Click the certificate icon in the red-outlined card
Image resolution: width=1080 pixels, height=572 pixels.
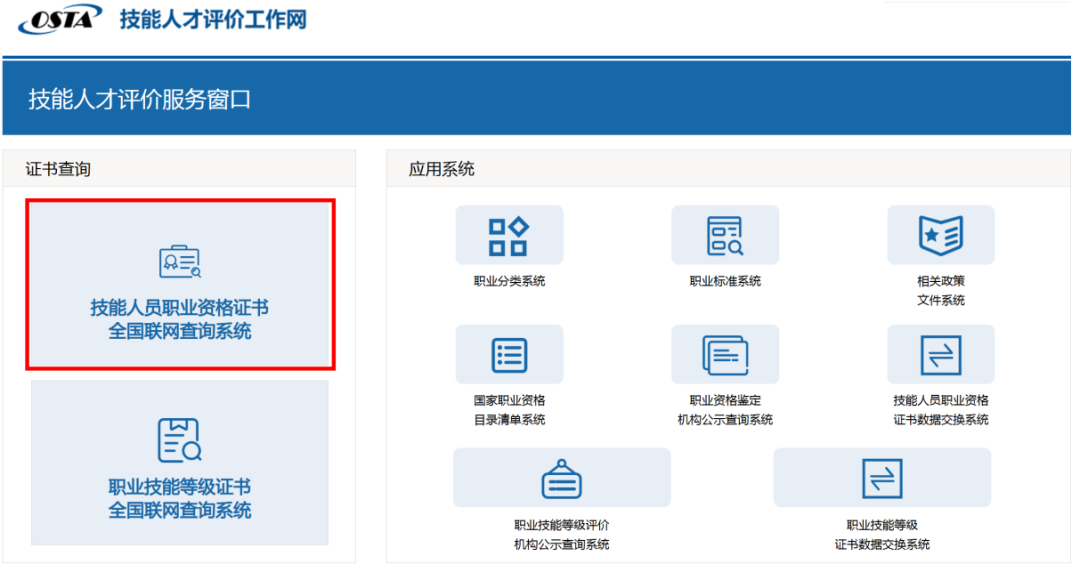click(x=180, y=261)
